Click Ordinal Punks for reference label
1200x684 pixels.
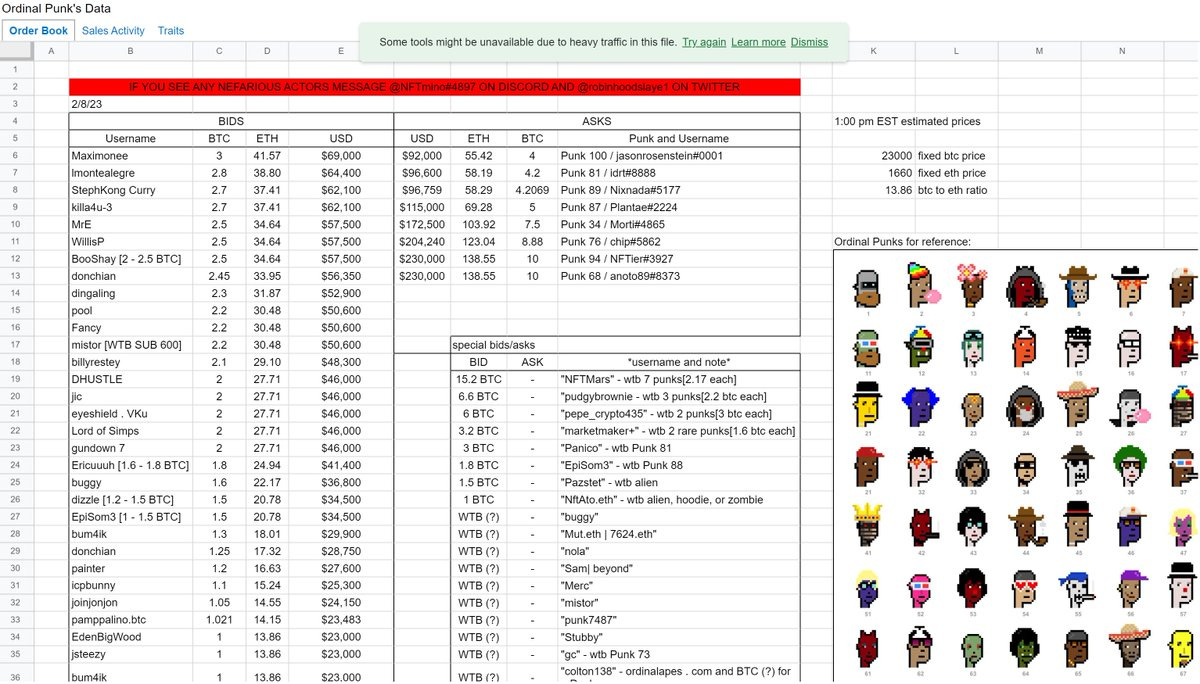coord(902,242)
